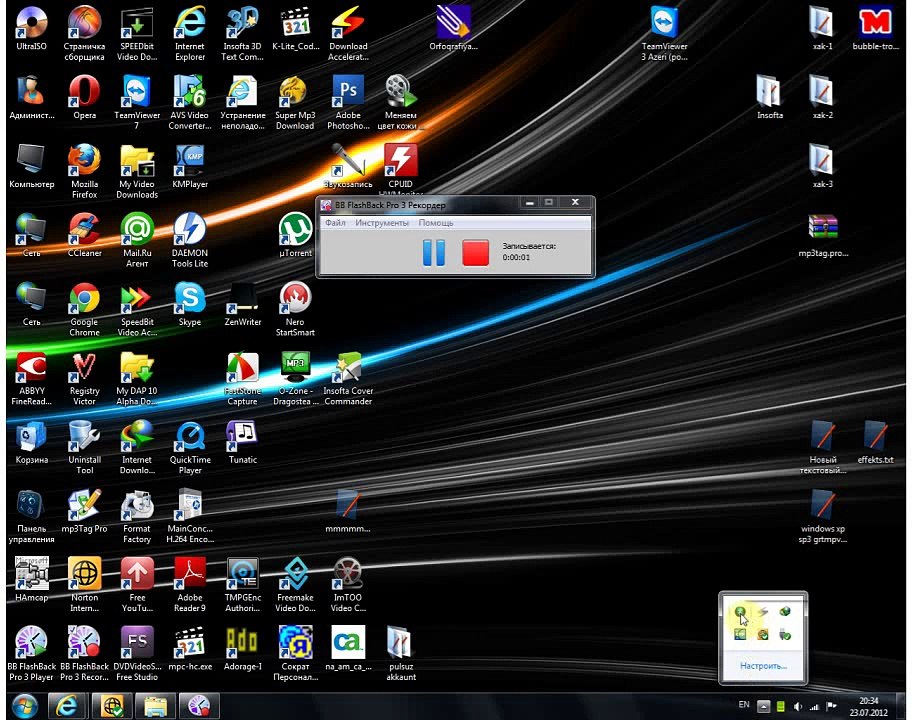
Task: Select the TeamViewer 3 Azeri shortcut
Action: (664, 34)
